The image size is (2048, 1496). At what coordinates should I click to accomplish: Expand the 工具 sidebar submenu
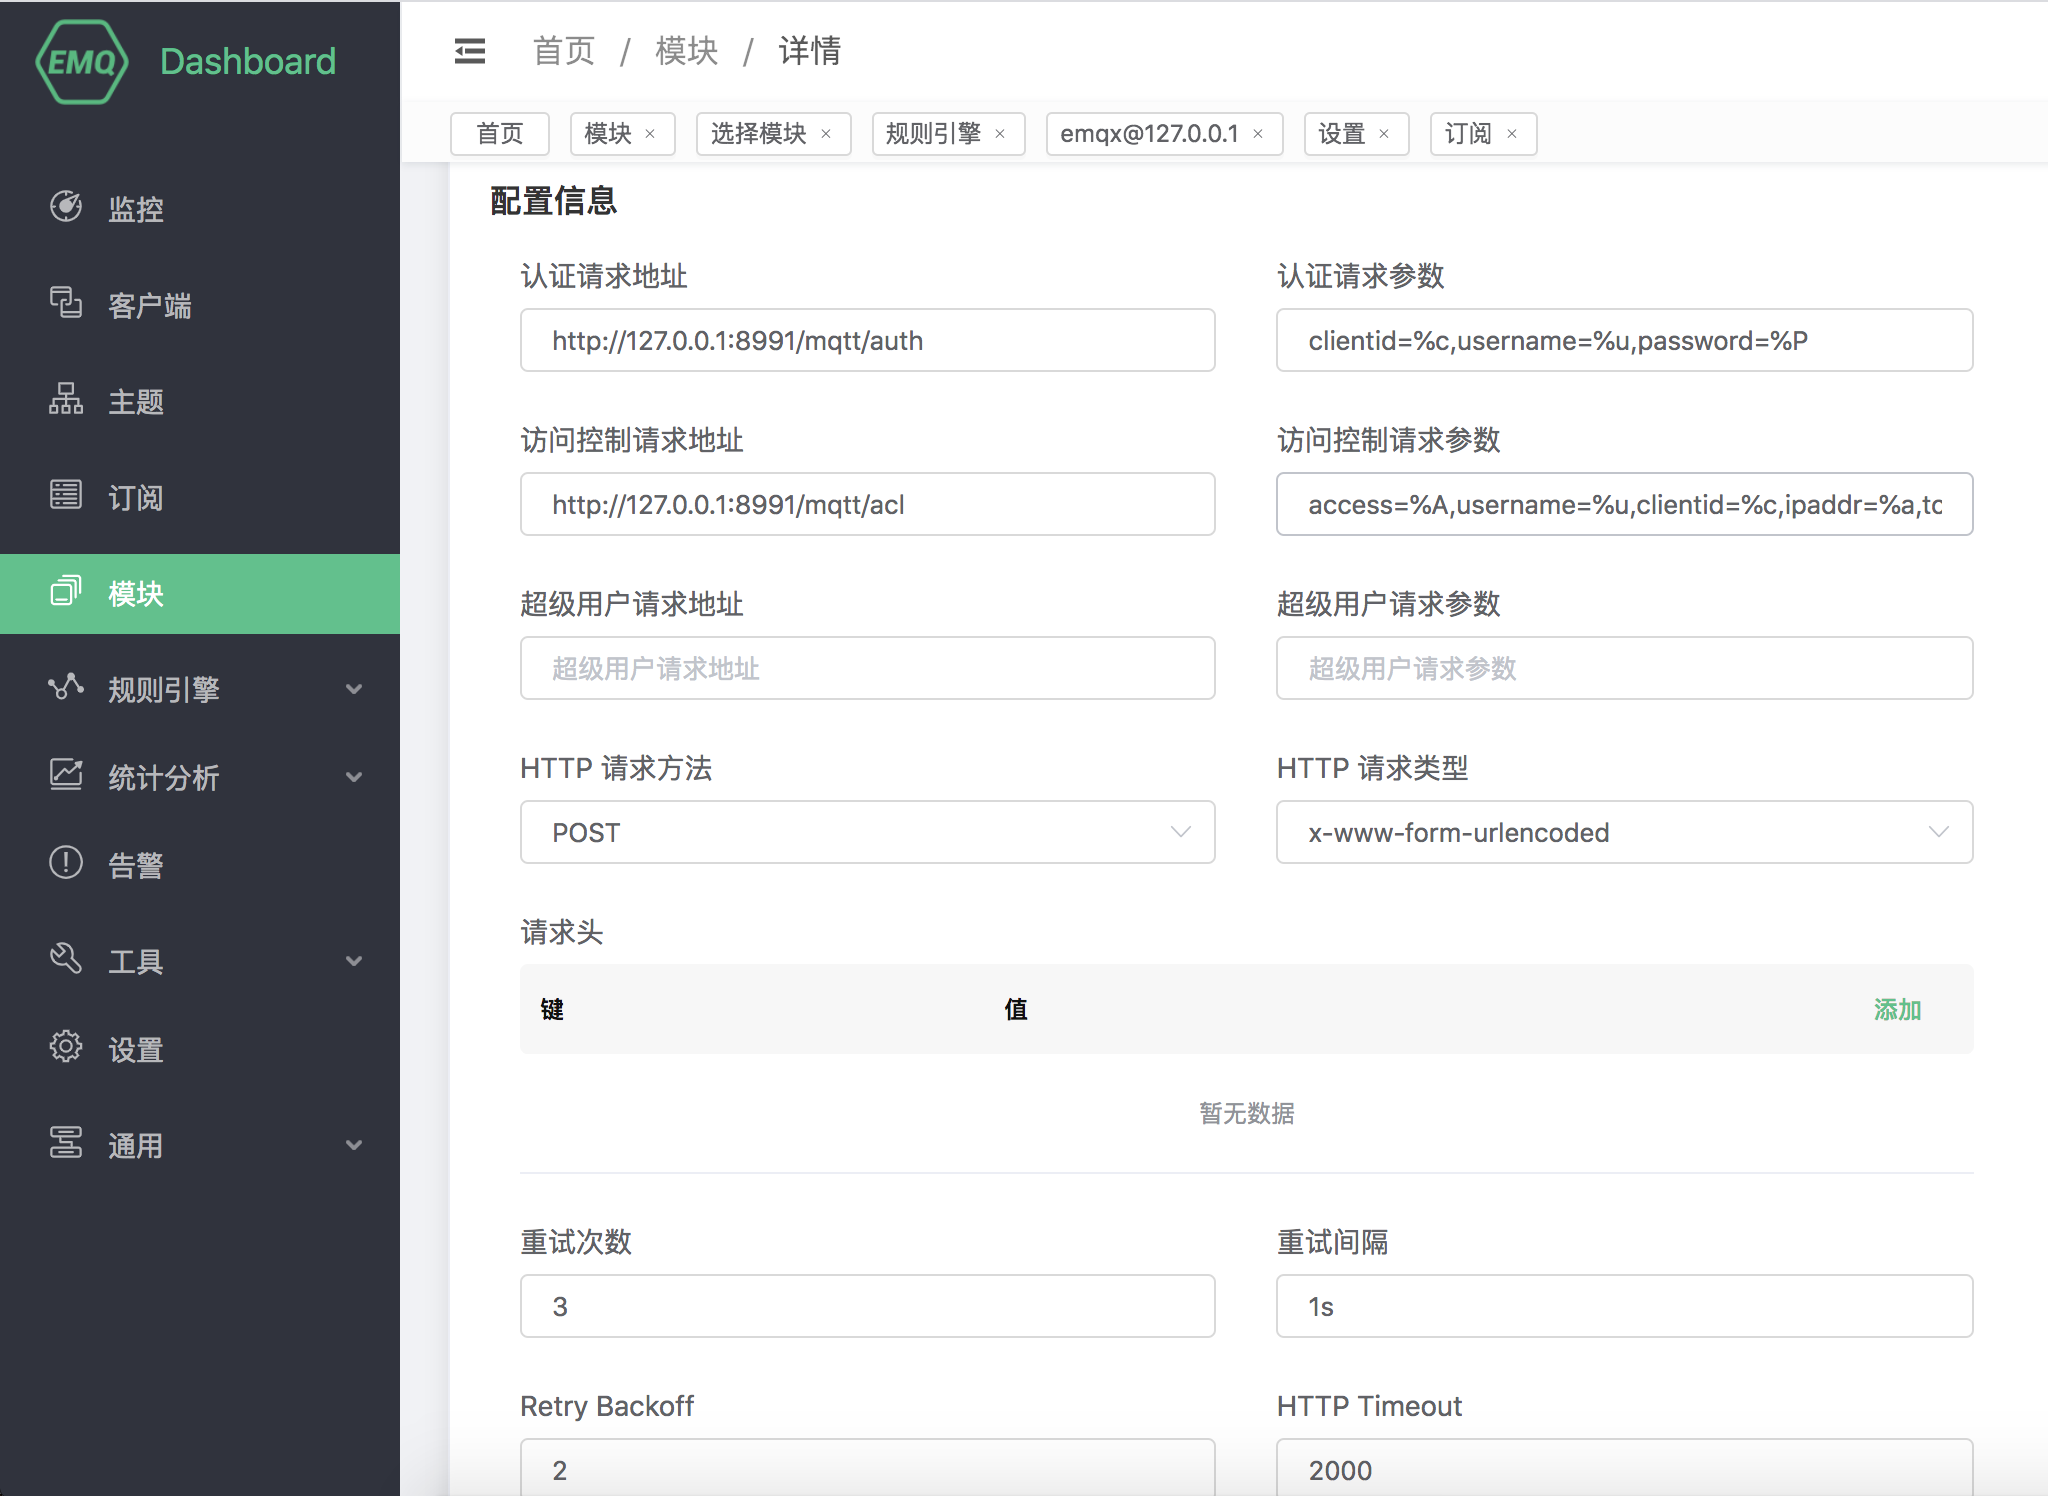click(353, 961)
